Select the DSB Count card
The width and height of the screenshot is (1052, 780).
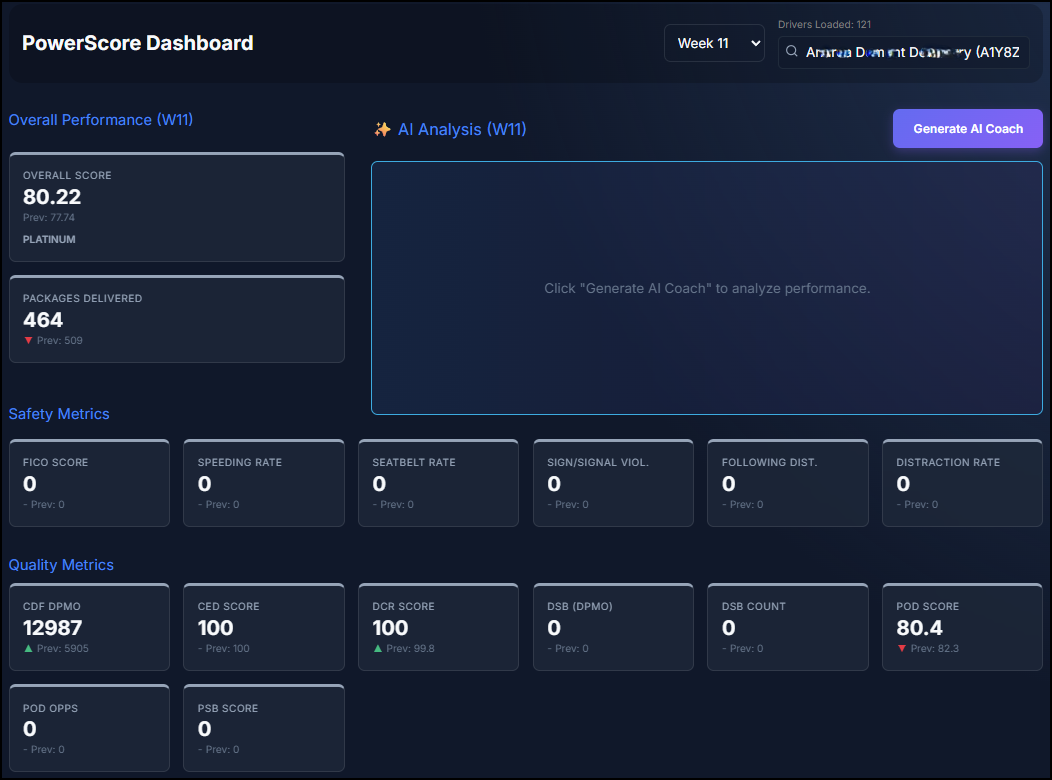click(788, 627)
